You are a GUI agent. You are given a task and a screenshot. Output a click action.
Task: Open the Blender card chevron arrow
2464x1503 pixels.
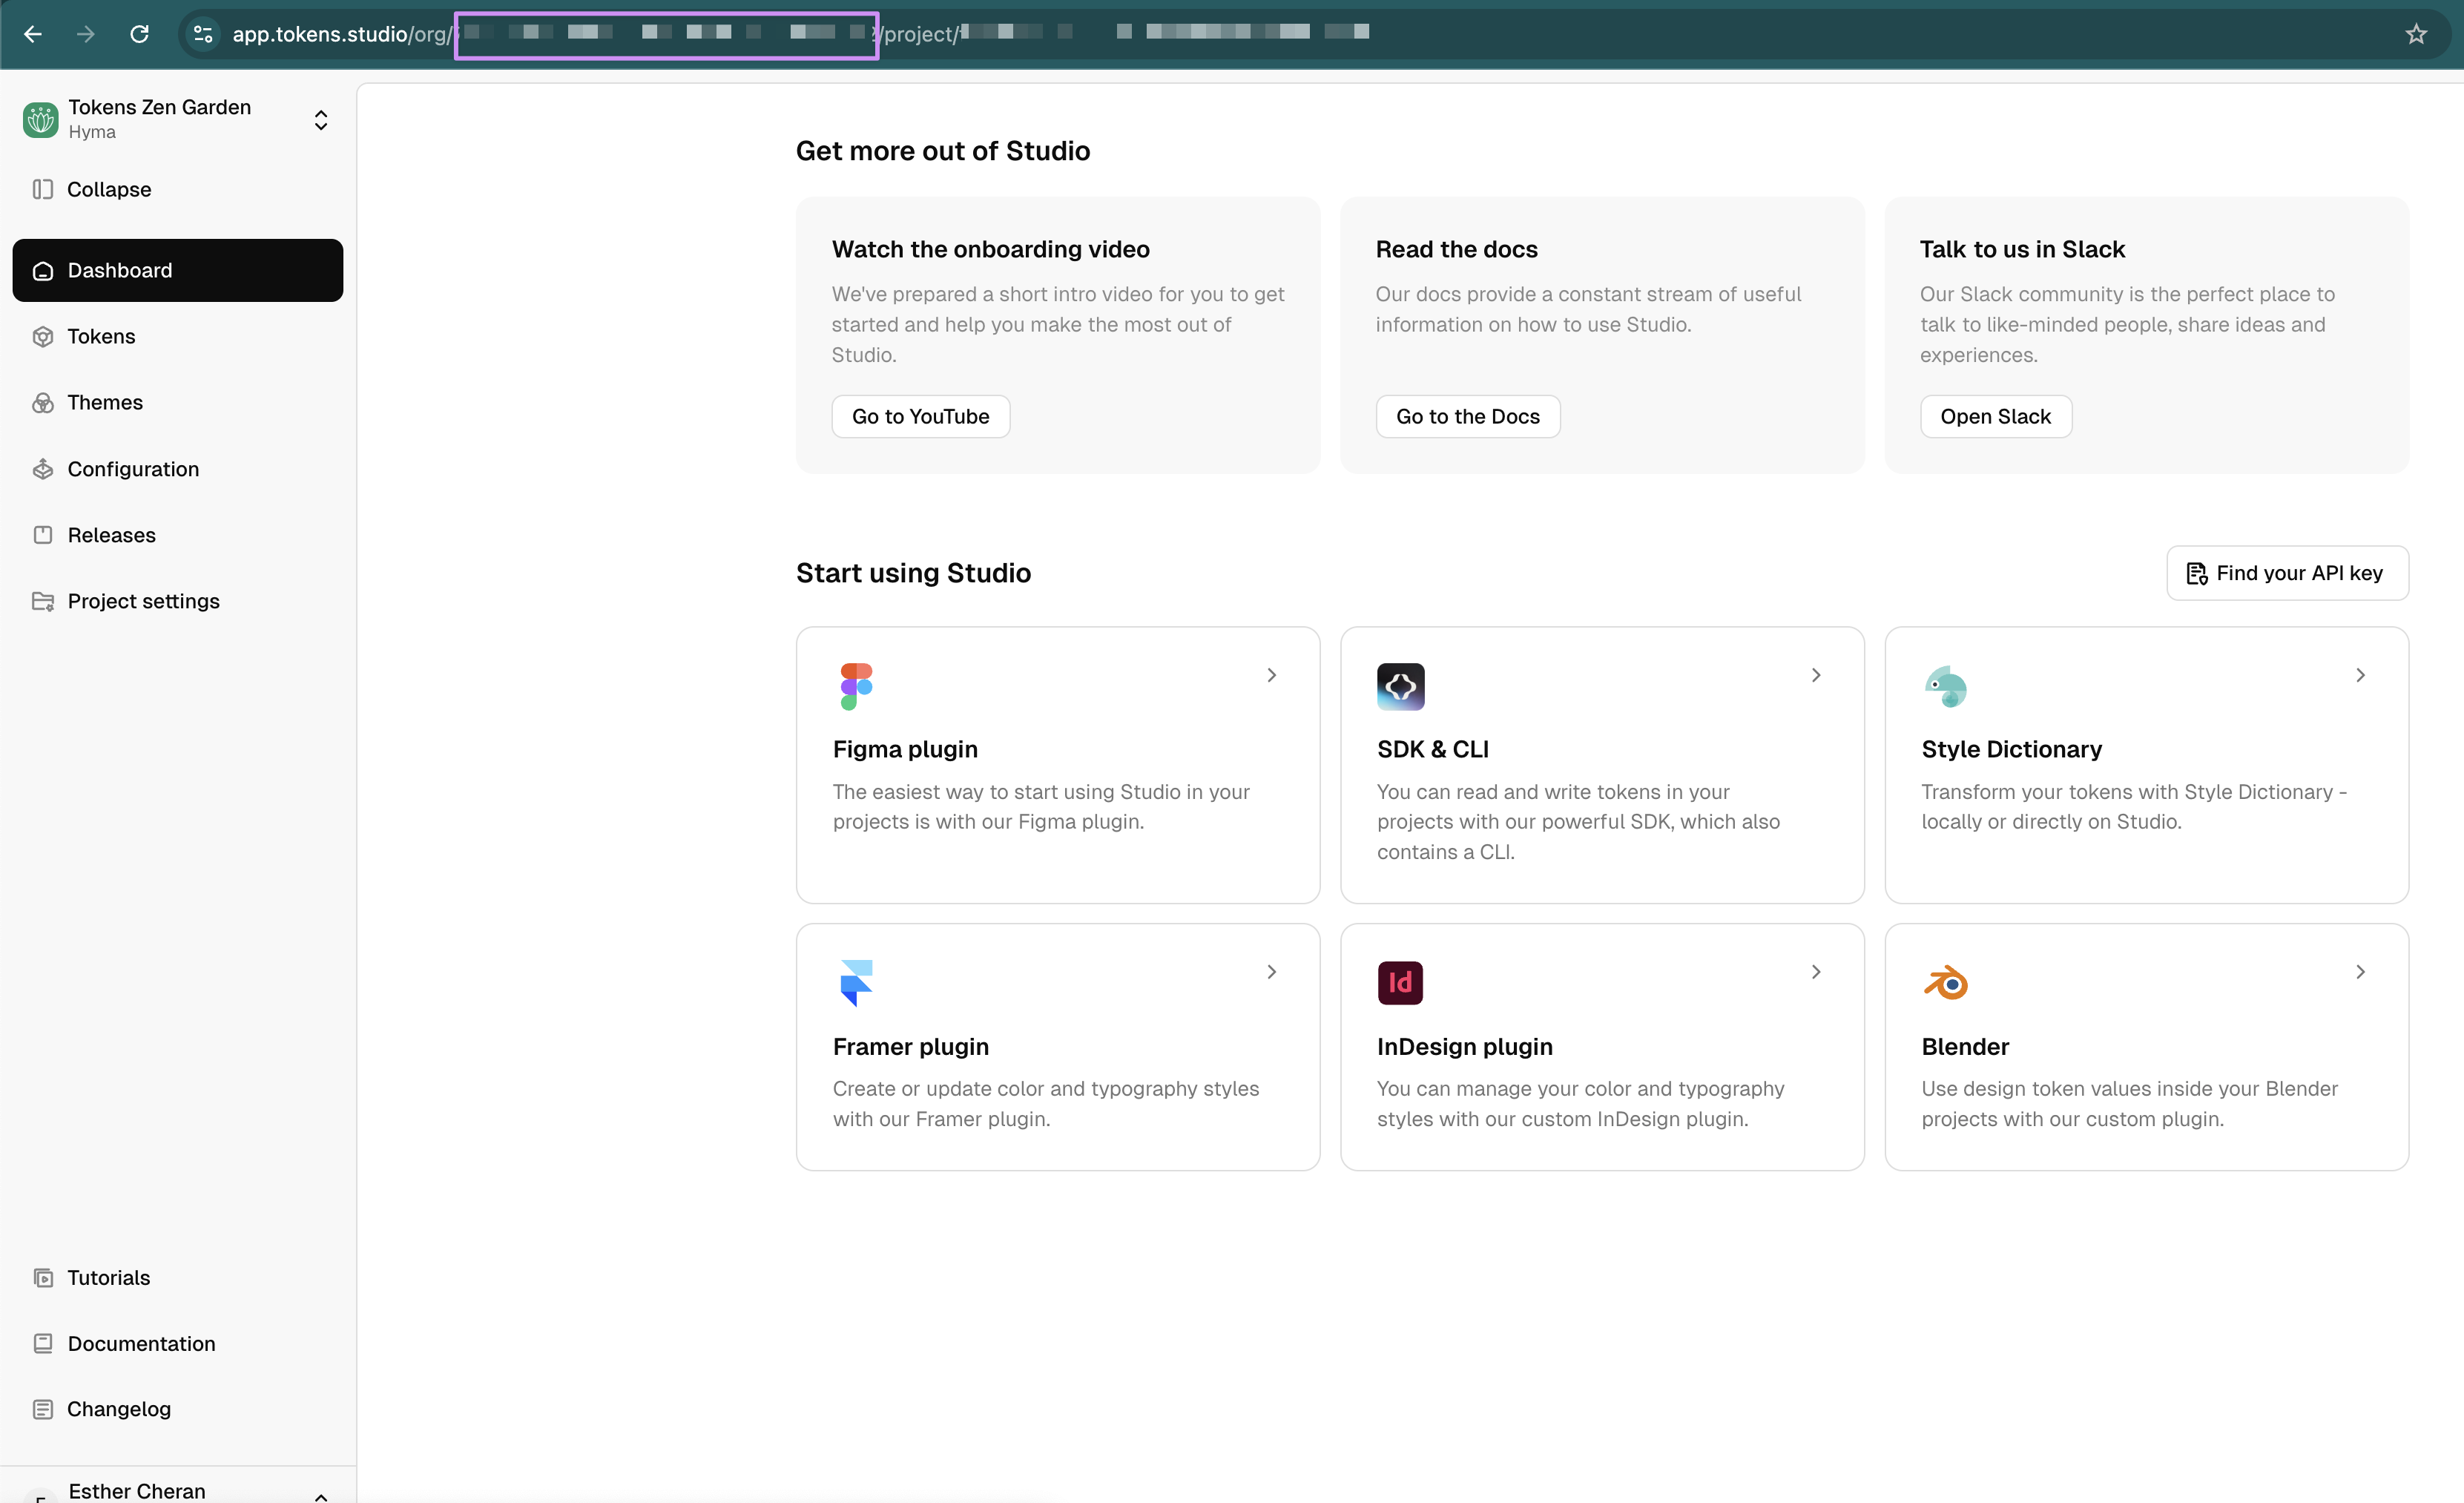click(2360, 971)
